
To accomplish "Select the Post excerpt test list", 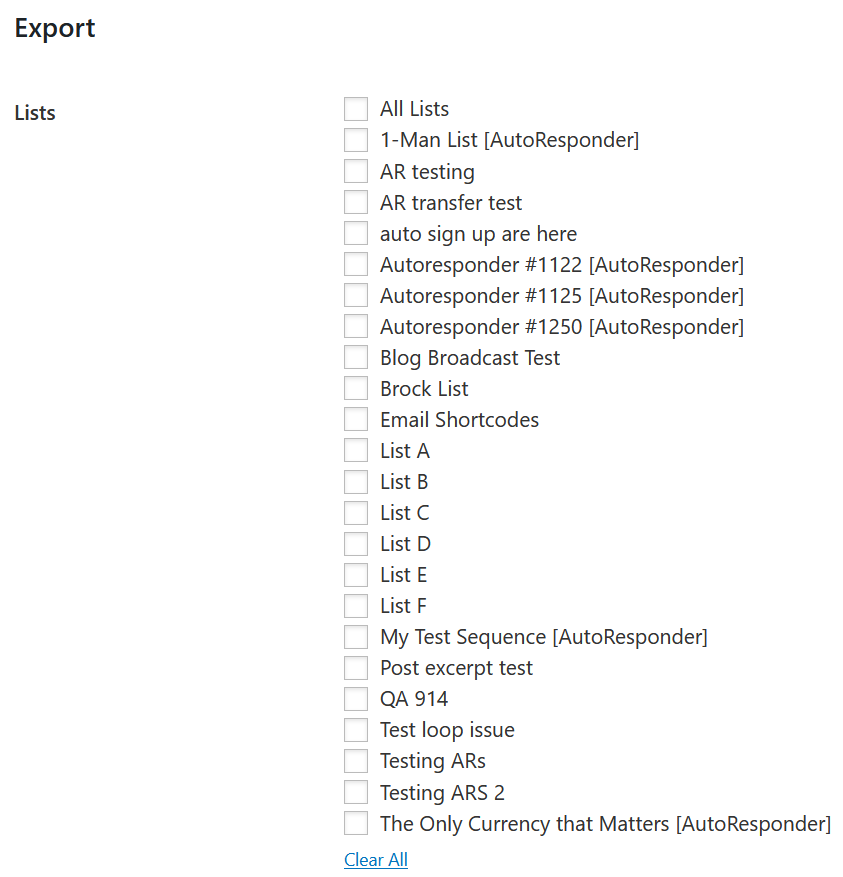I will (356, 668).
